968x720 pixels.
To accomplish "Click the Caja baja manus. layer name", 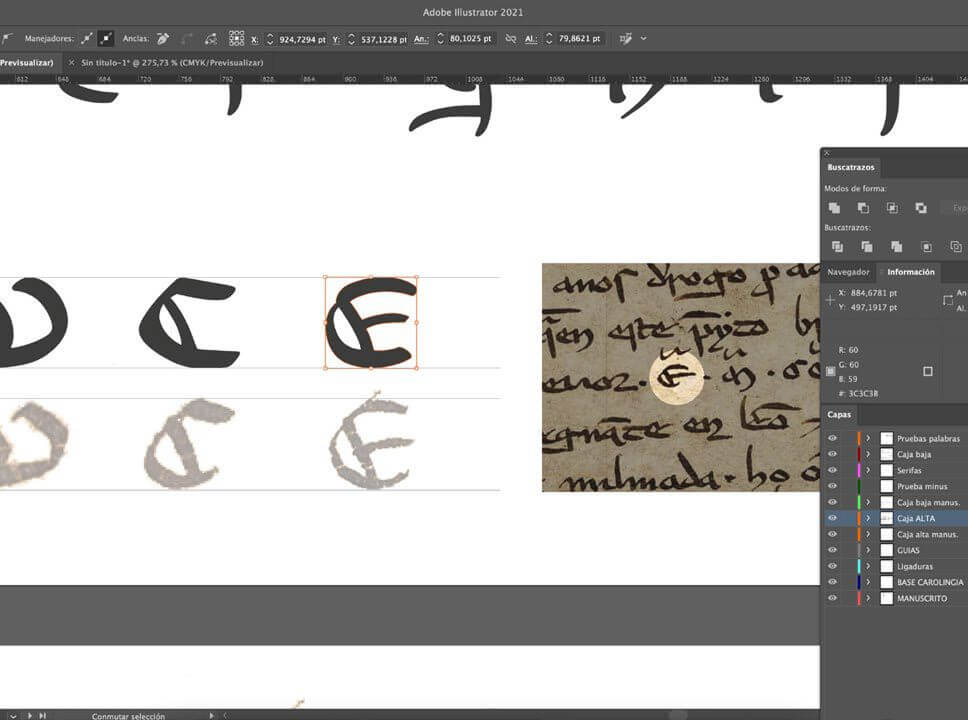I will 927,502.
